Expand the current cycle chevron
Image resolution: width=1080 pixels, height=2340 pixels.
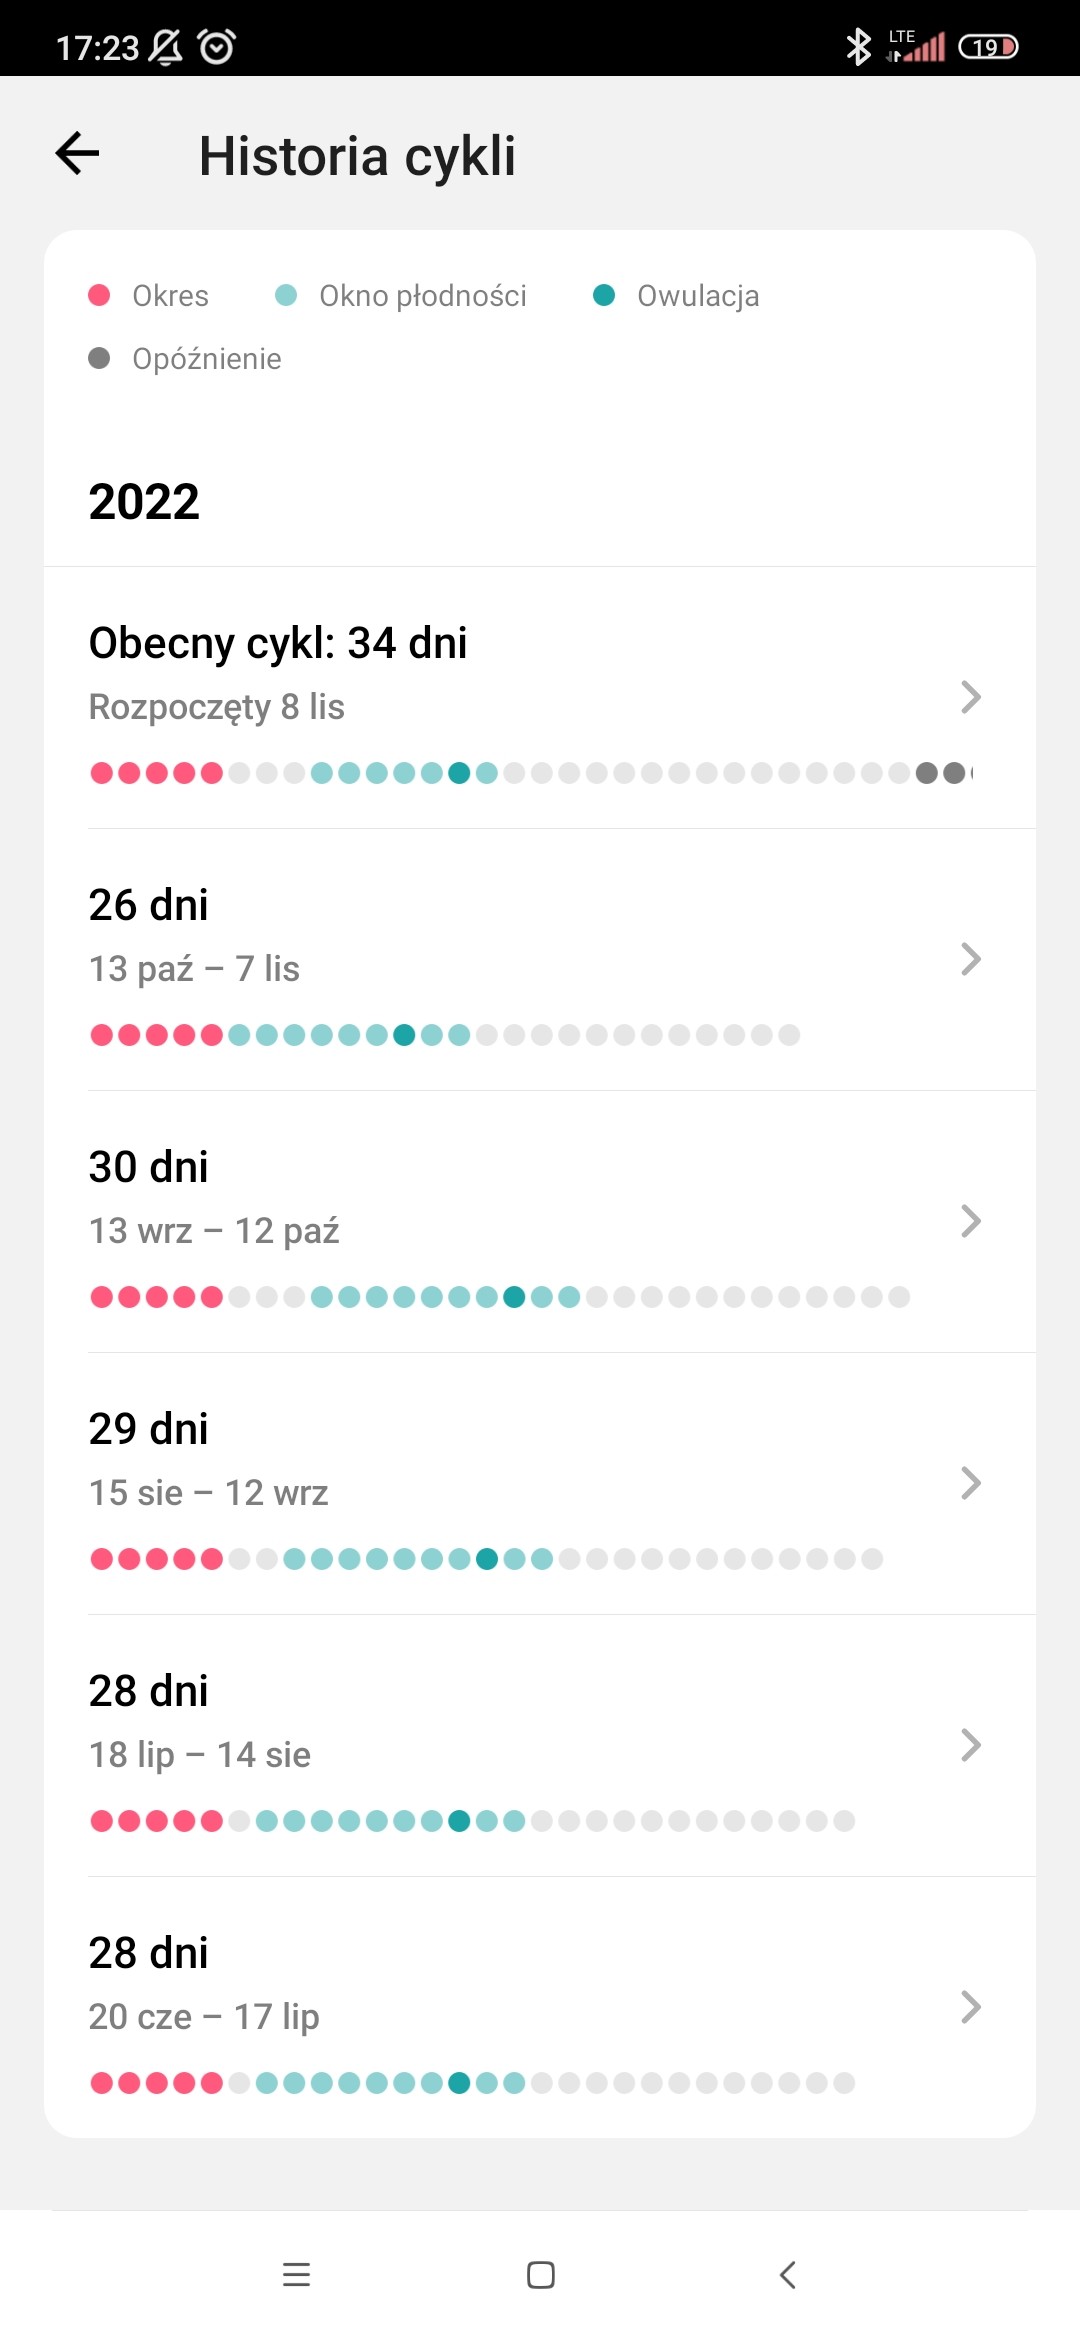tap(970, 697)
